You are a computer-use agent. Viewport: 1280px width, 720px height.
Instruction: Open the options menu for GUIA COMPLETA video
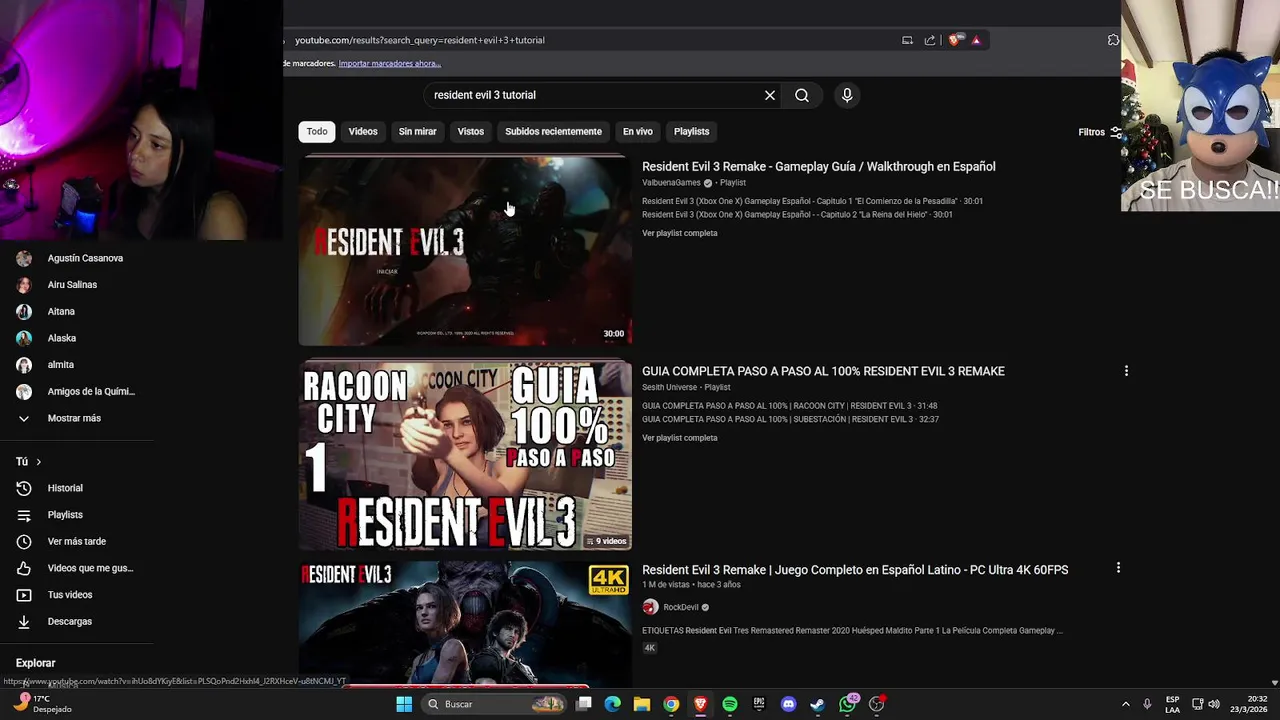point(1126,371)
